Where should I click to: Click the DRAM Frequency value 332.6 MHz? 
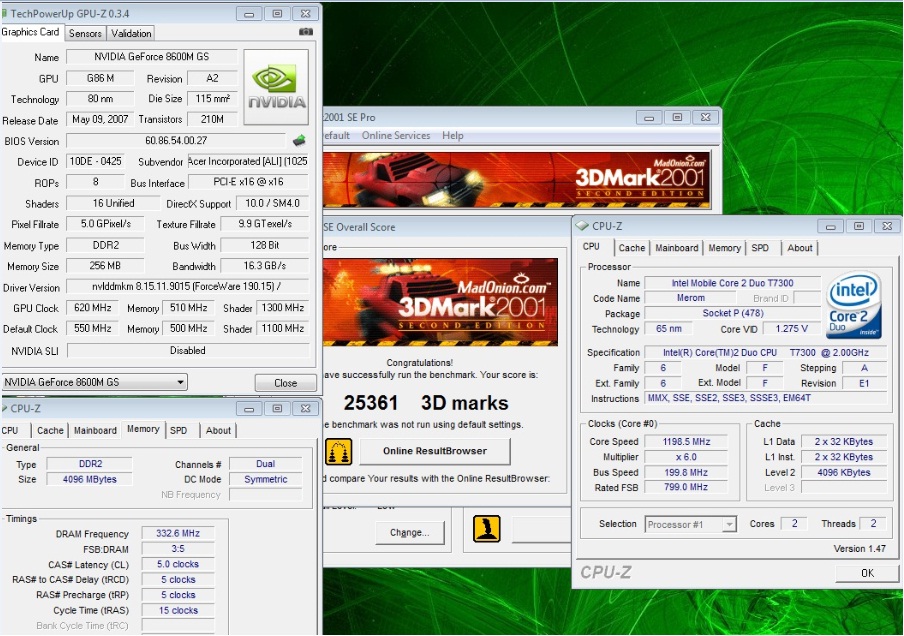pyautogui.click(x=178, y=533)
